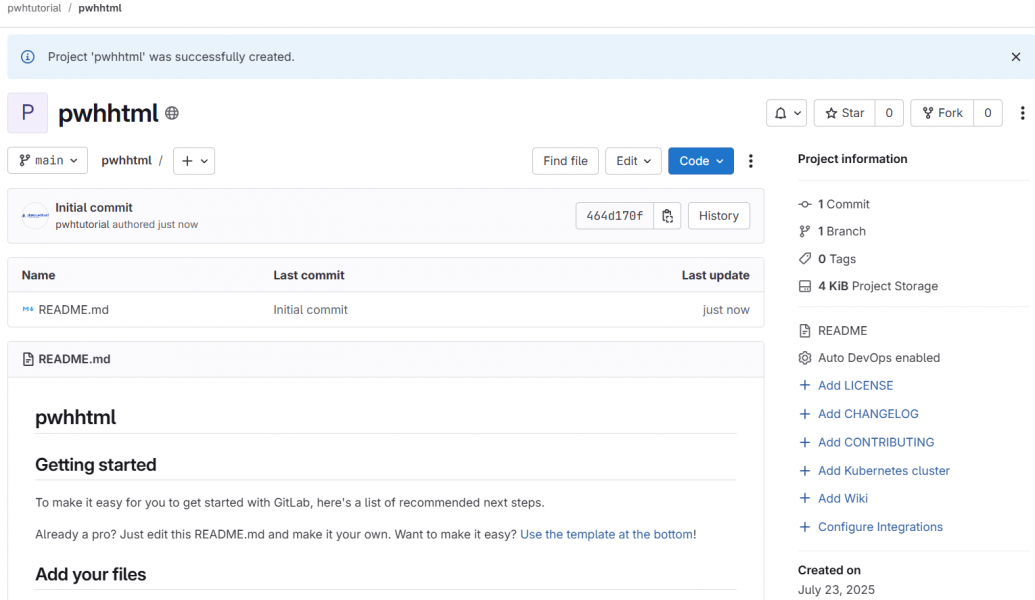Click the Last update column header
1035x600 pixels.
click(716, 275)
